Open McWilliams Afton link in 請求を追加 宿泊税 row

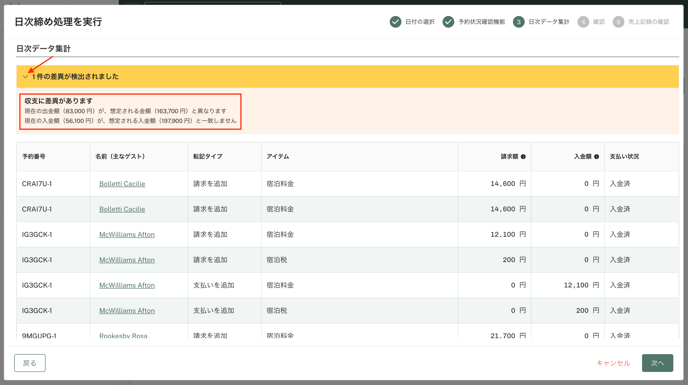(127, 260)
